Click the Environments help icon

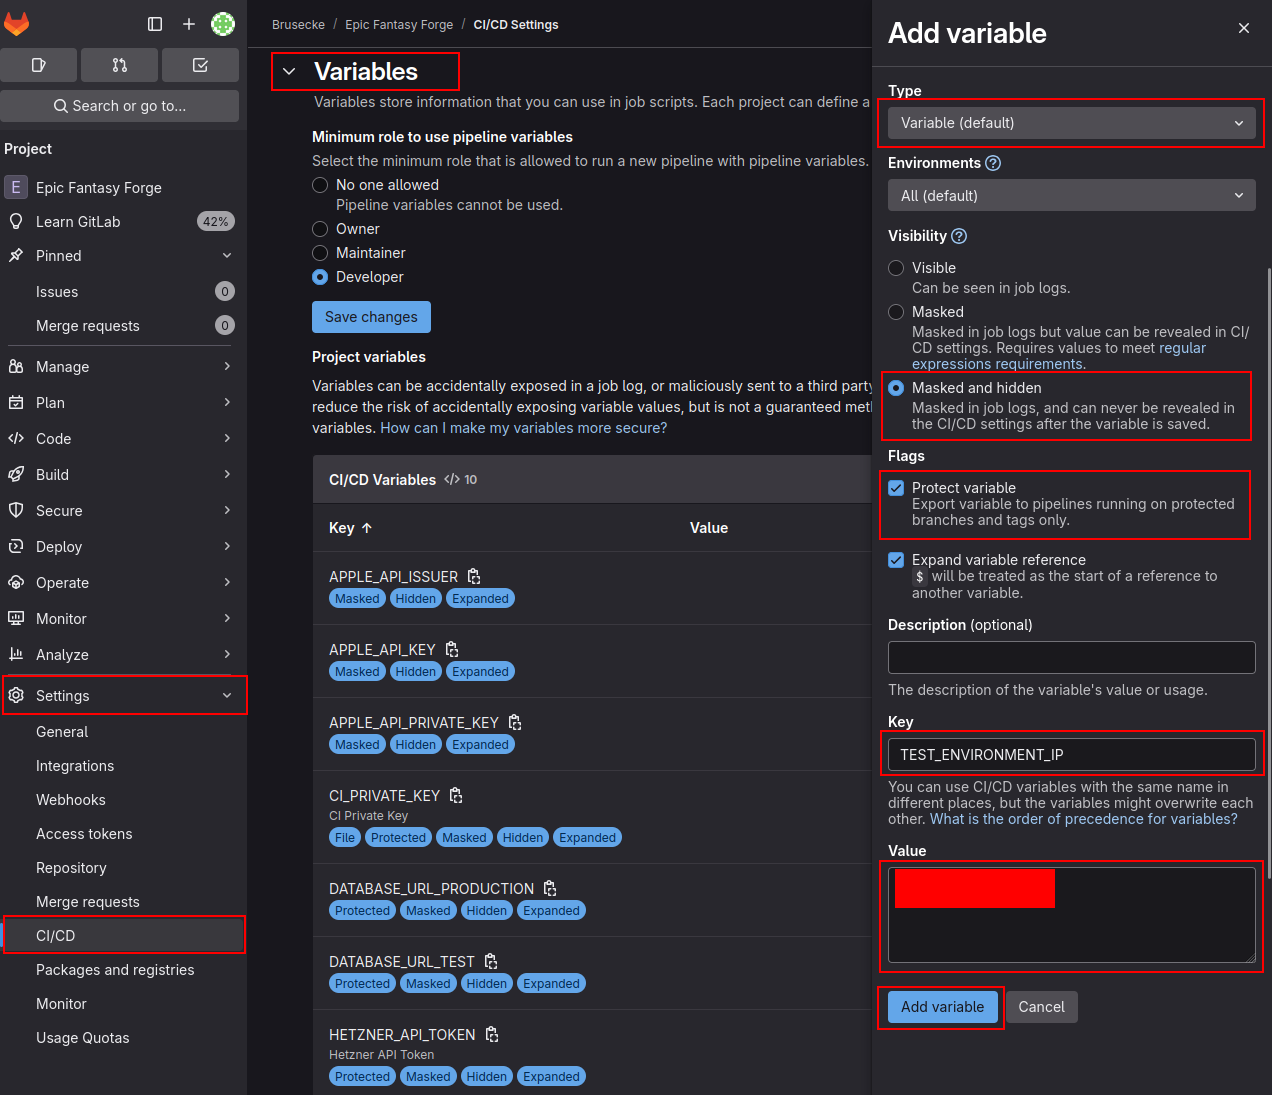(993, 163)
